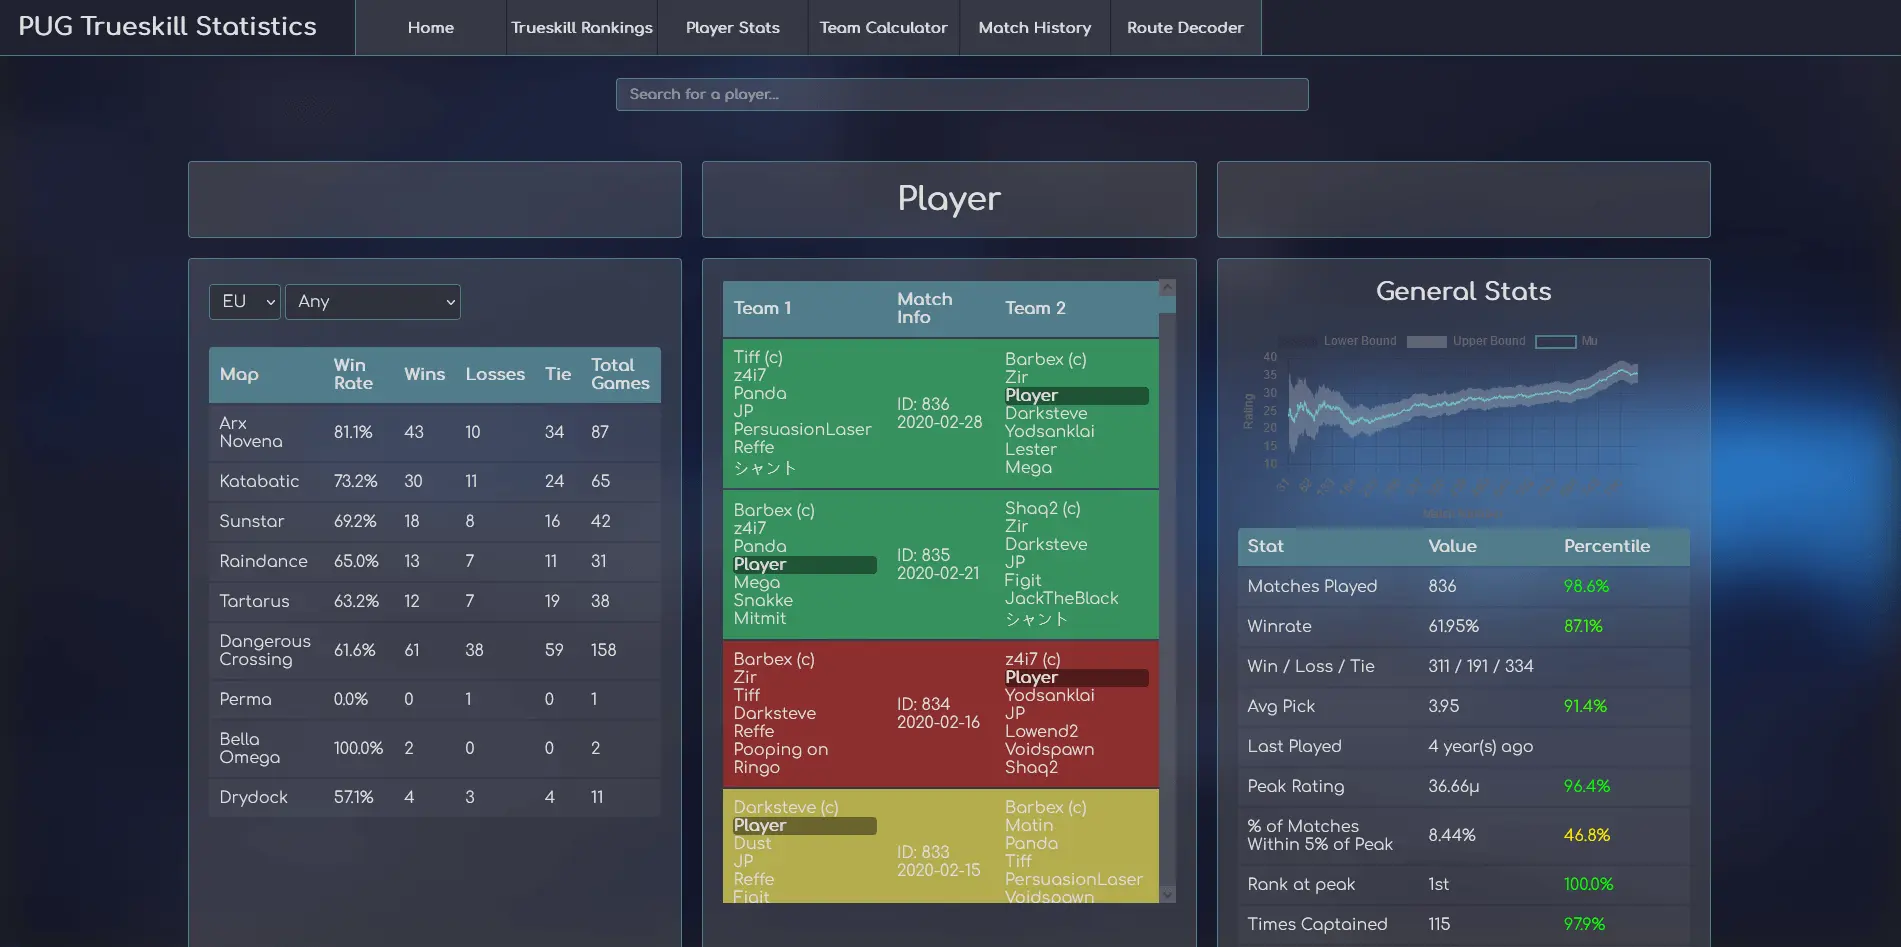Viewport: 1901px width, 947px height.
Task: Open the Match History page
Action: click(x=1035, y=27)
